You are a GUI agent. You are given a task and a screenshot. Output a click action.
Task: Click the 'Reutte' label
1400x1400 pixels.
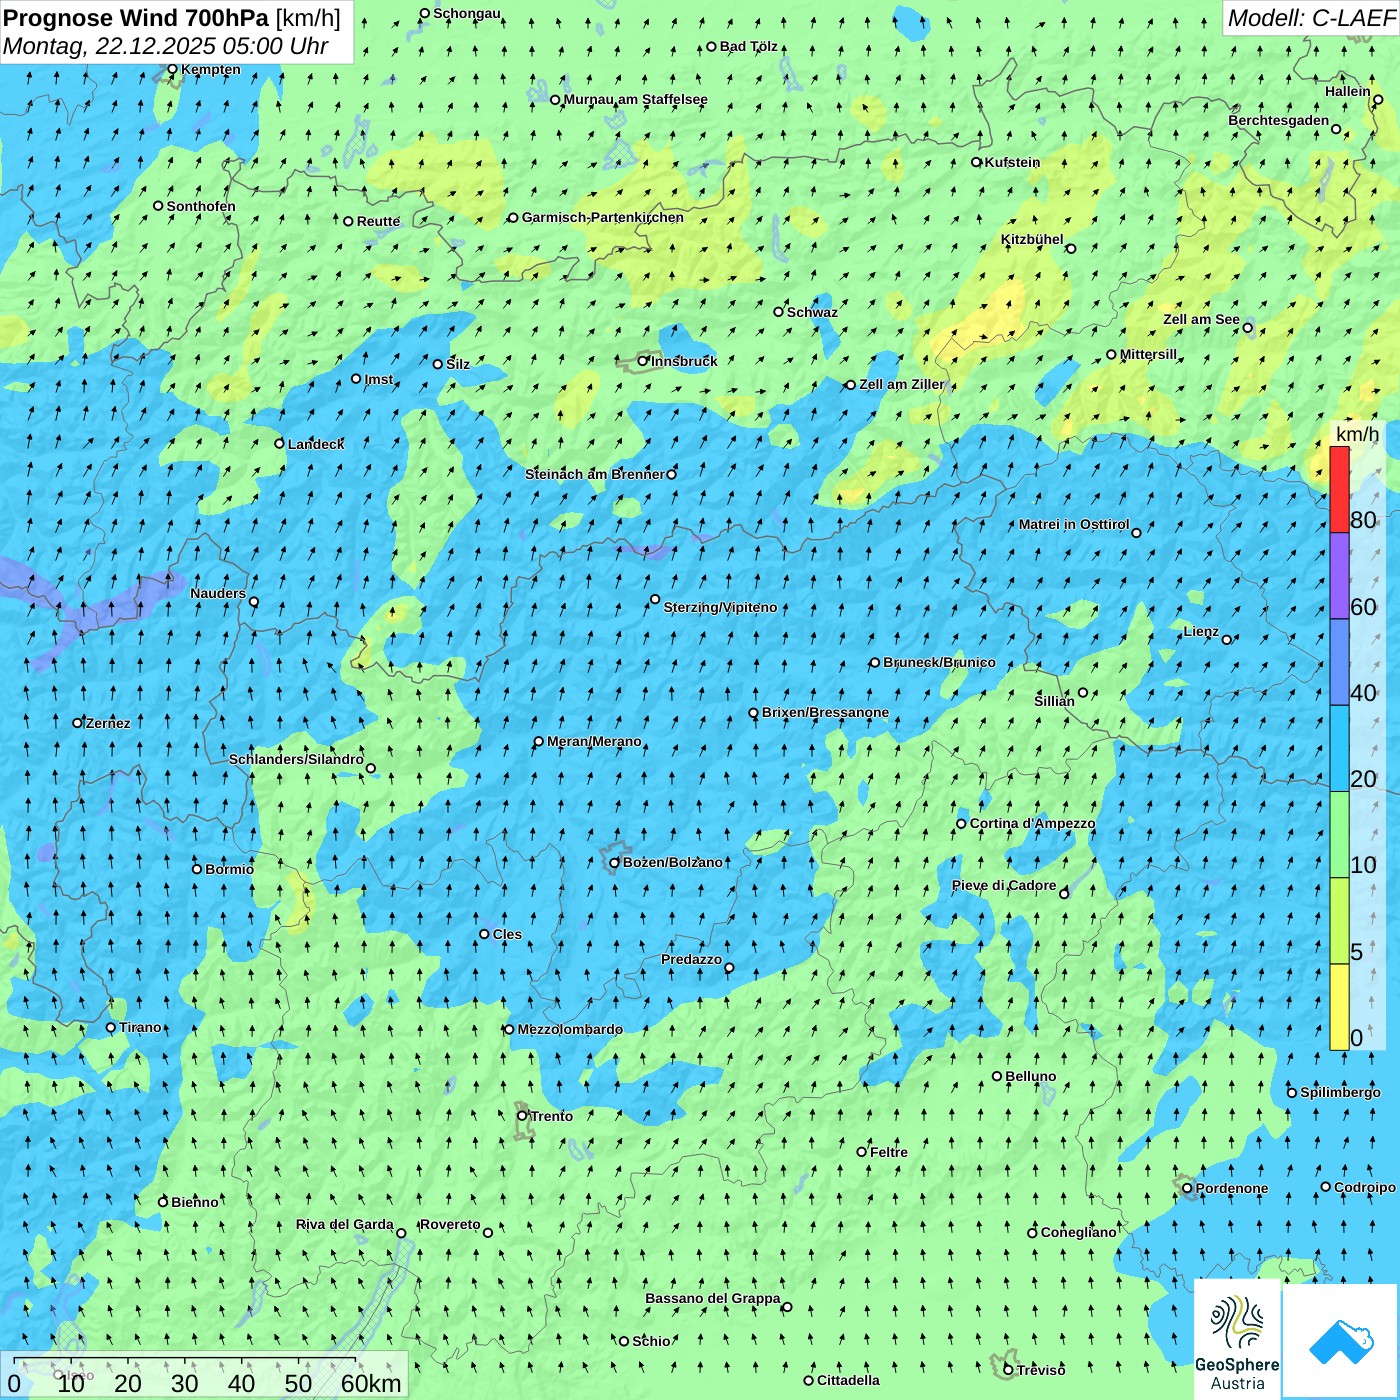[x=378, y=221]
